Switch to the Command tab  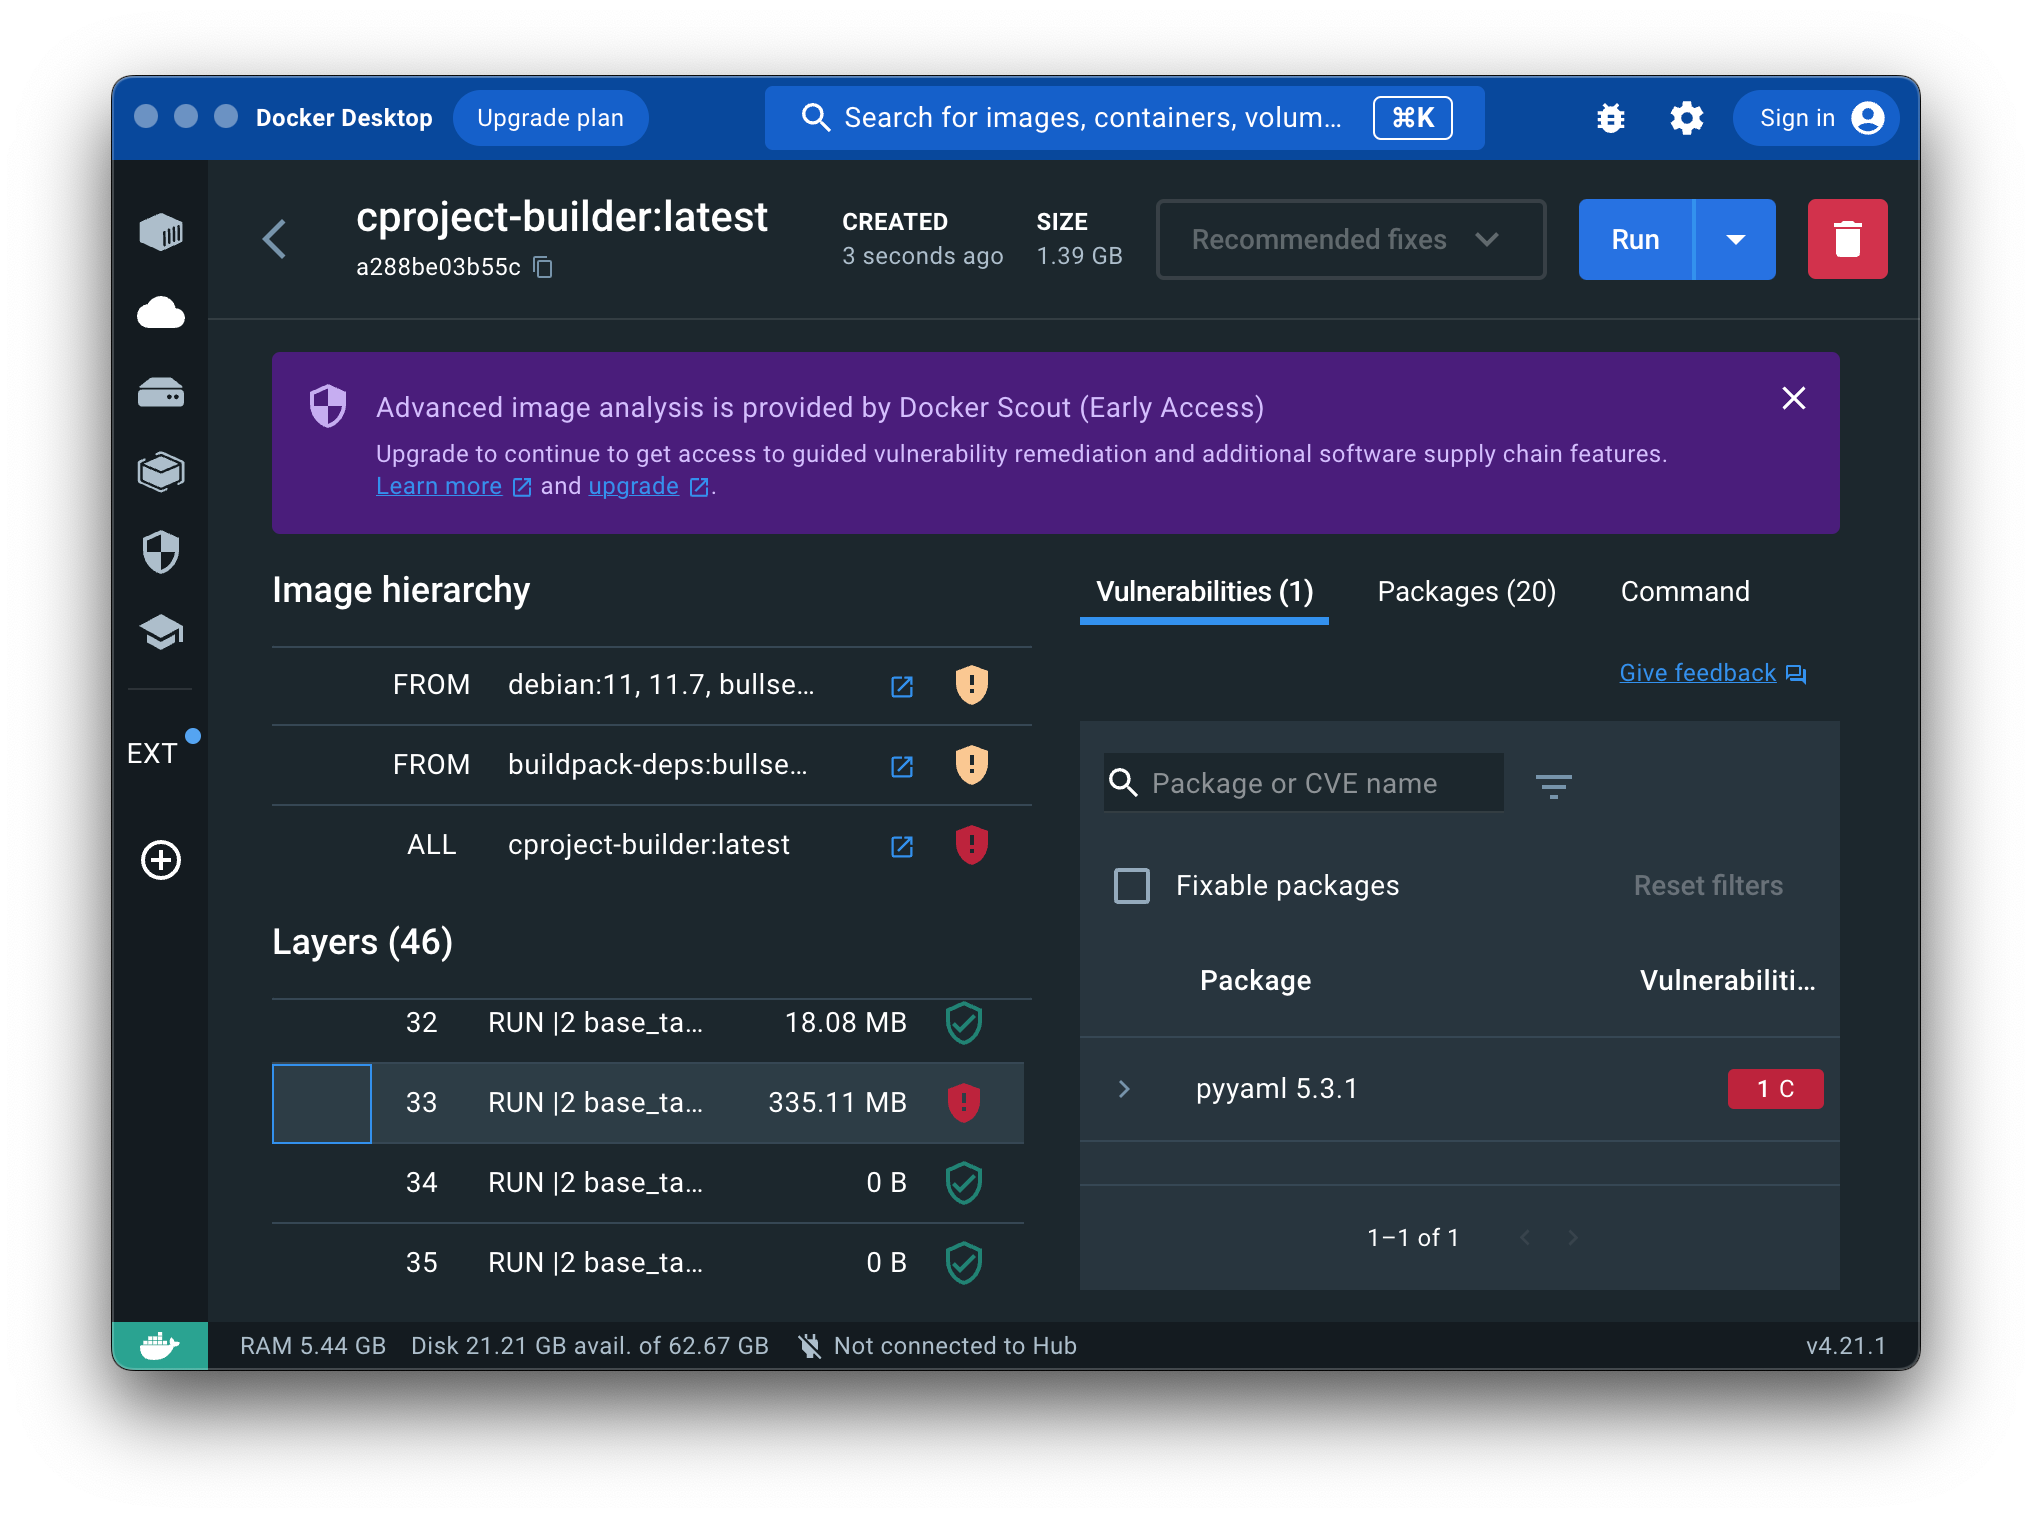pyautogui.click(x=1684, y=592)
